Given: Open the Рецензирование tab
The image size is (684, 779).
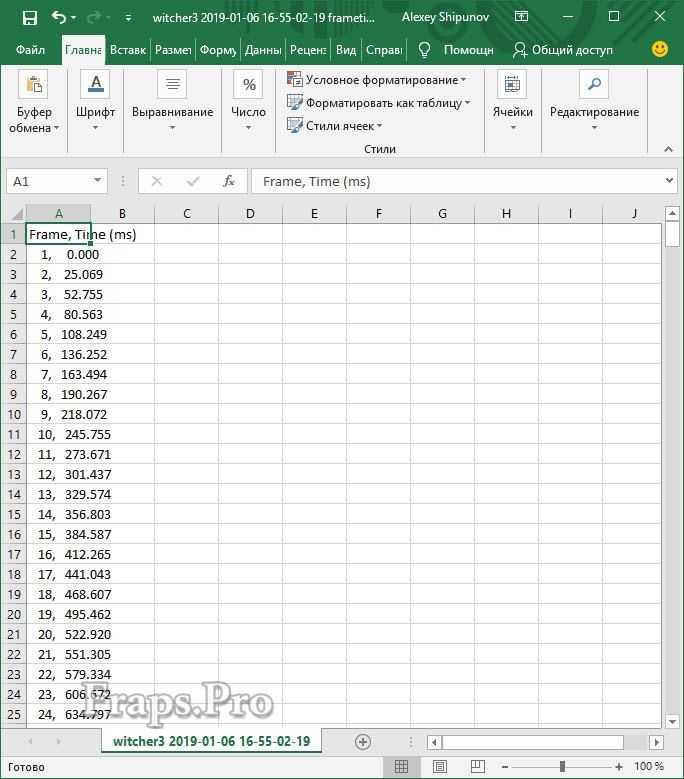Looking at the screenshot, I should point(308,50).
